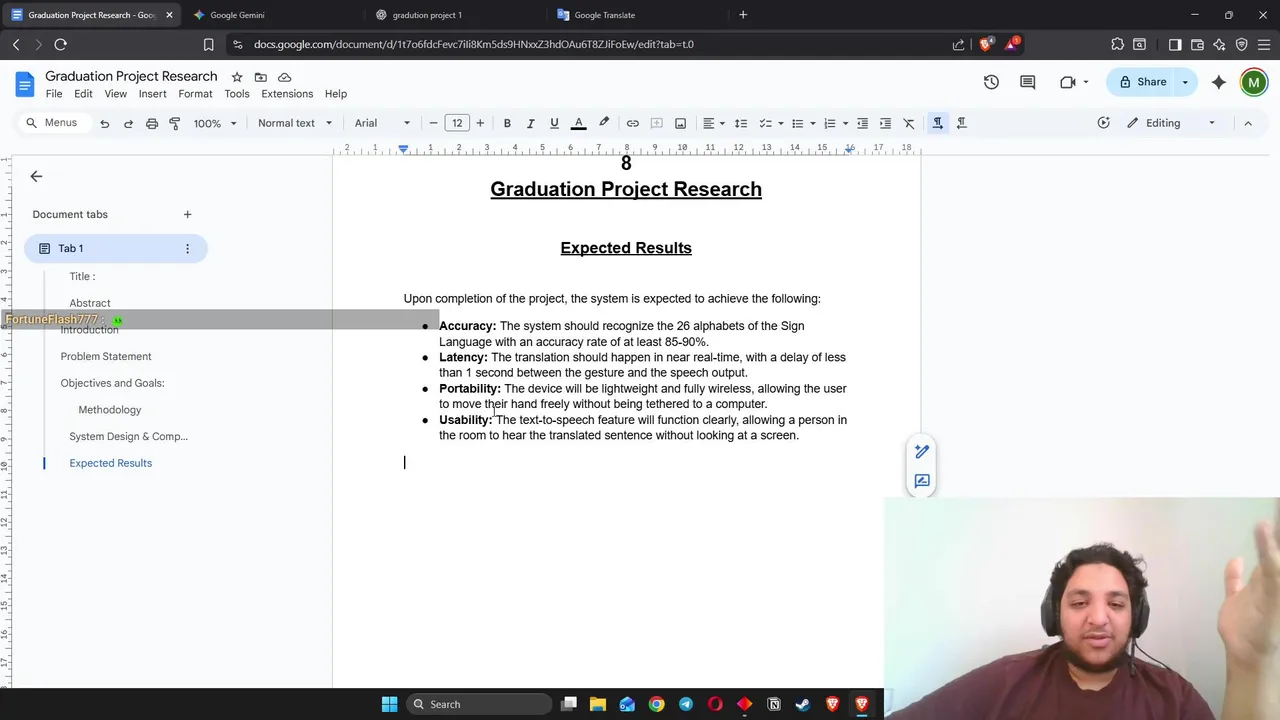This screenshot has height=720, width=1280.
Task: Open bulleted list options dropdown arrow
Action: pyautogui.click(x=813, y=123)
